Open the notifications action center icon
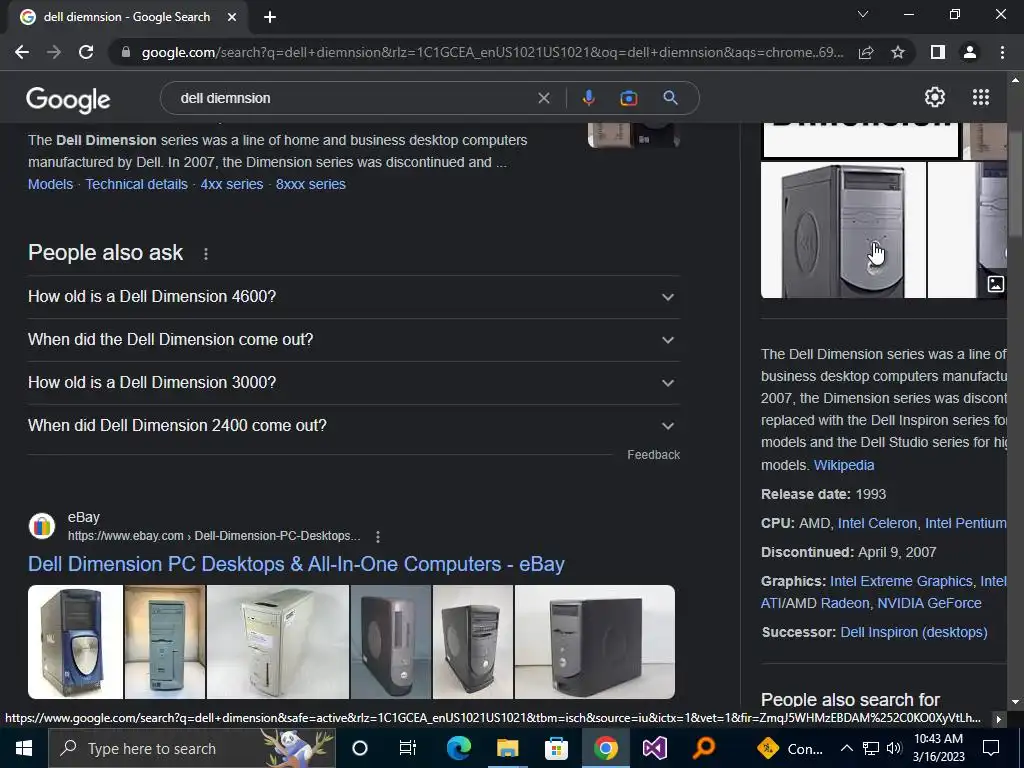 click(x=991, y=748)
